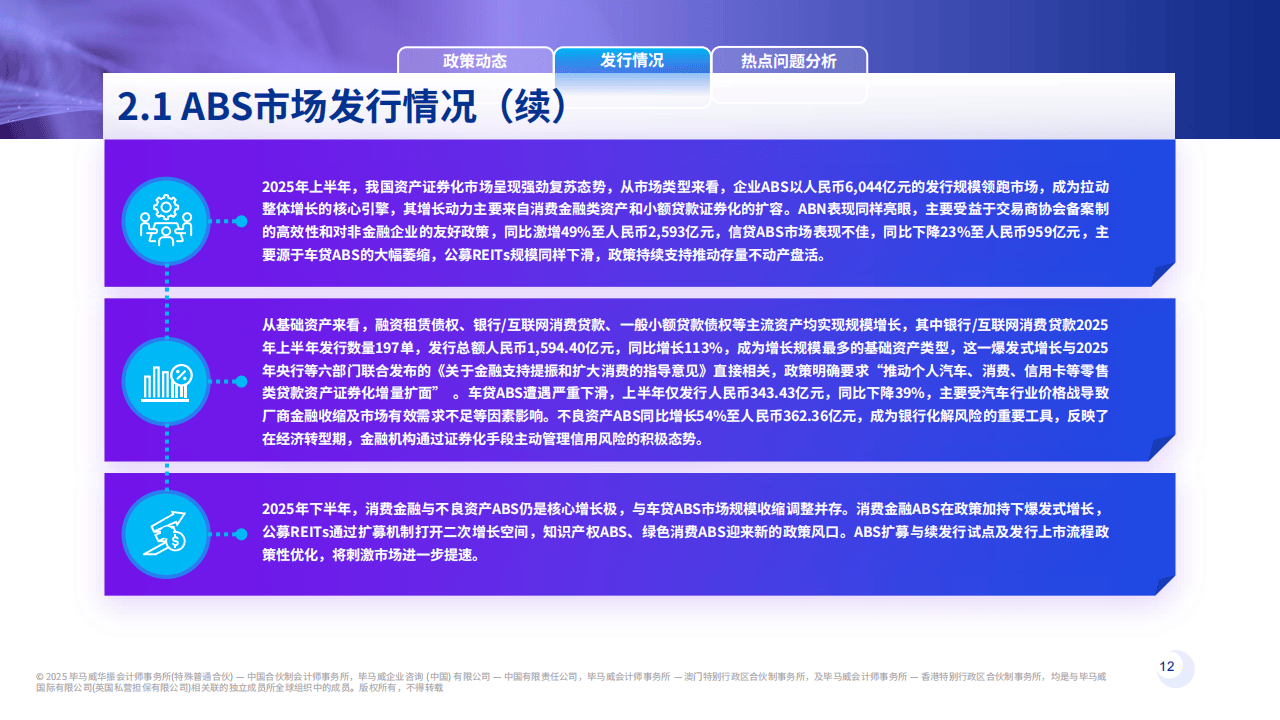Click the bar chart percentage icon
The height and width of the screenshot is (720, 1280).
(x=166, y=380)
